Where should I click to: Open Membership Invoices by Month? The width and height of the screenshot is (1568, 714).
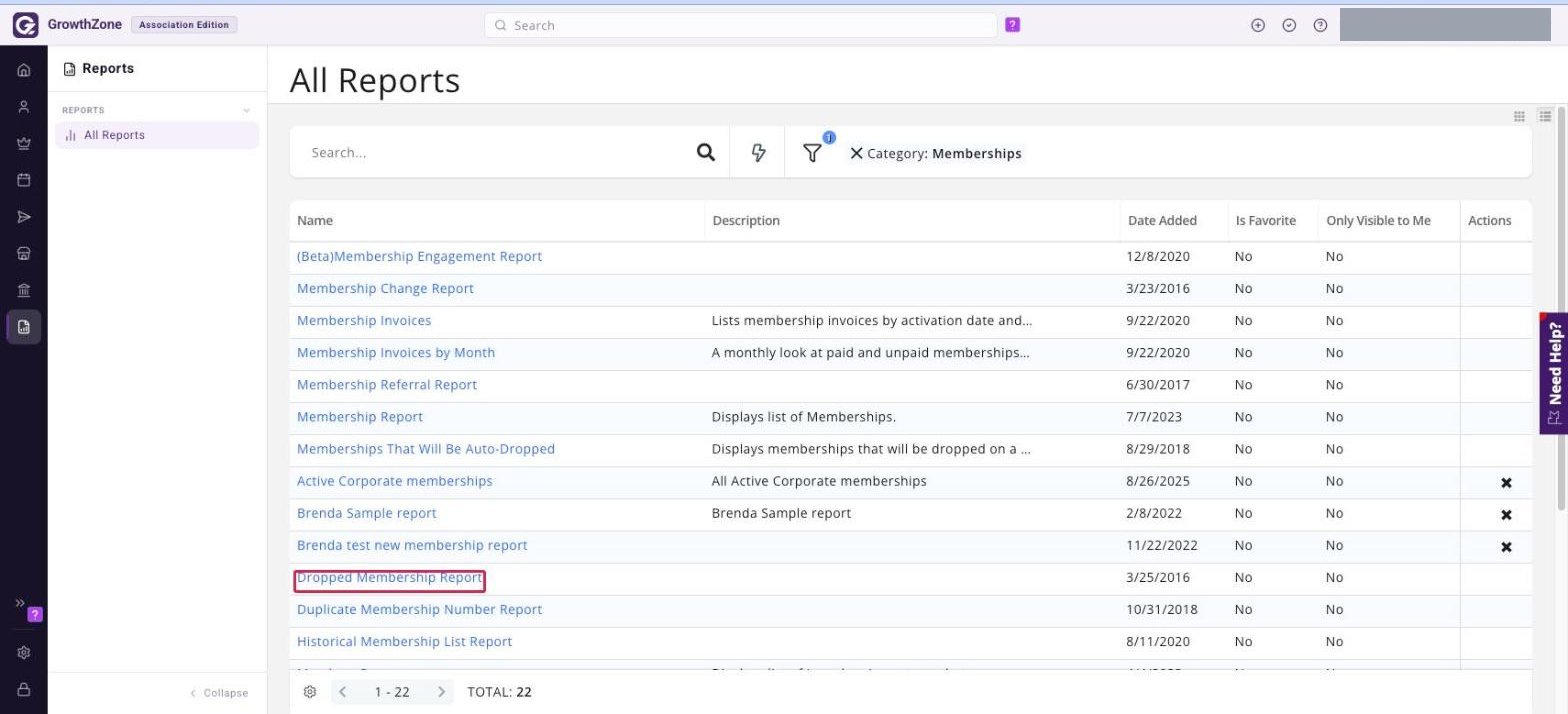[396, 353]
